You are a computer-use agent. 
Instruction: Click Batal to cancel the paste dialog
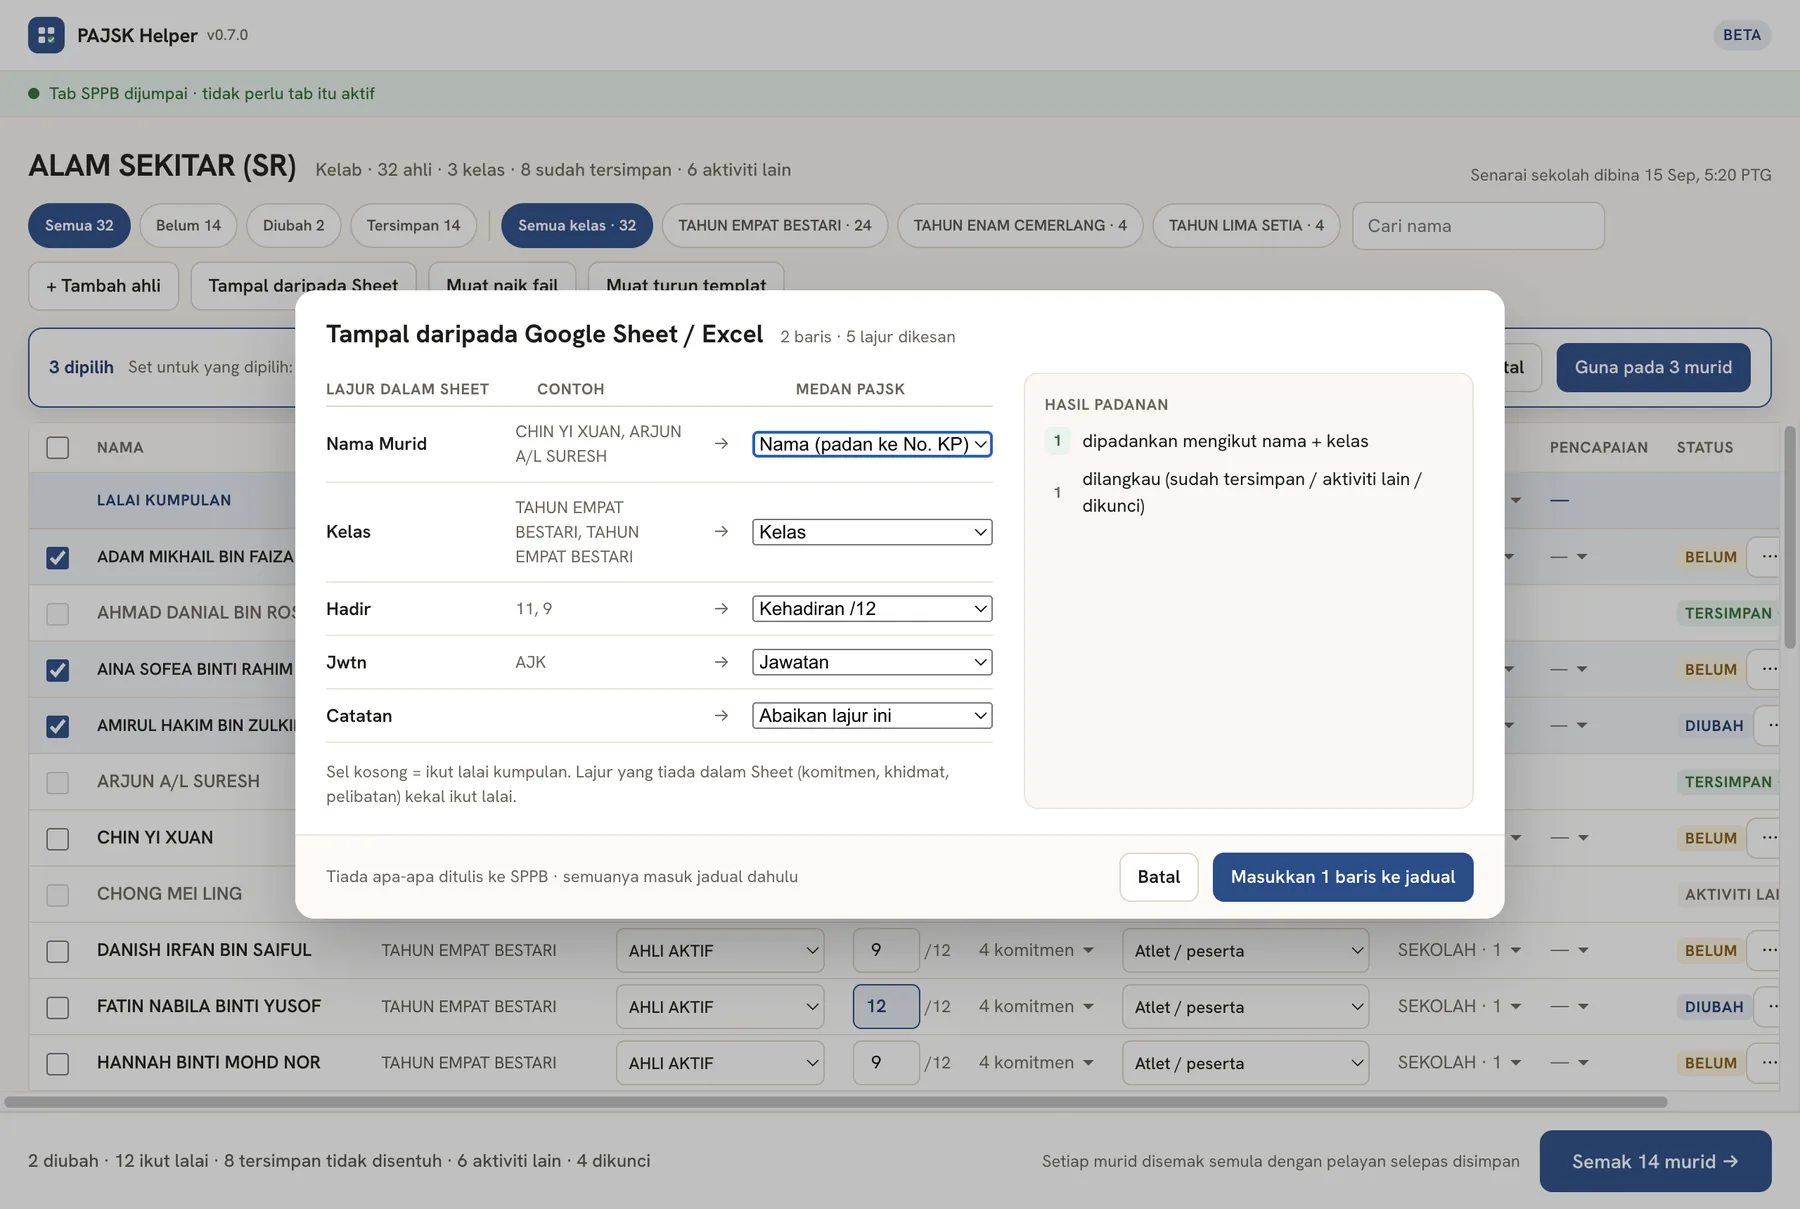(1159, 877)
